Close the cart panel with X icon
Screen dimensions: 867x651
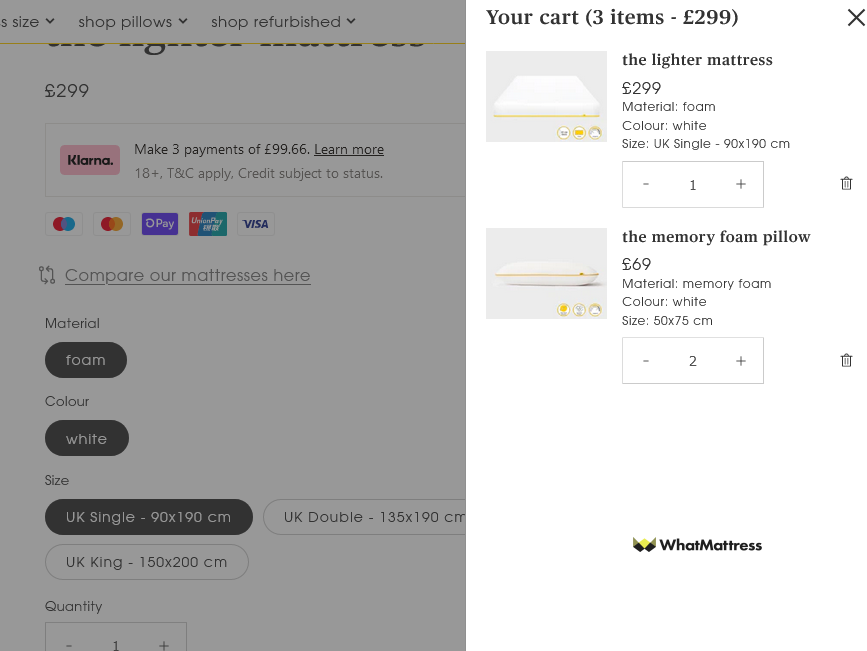[855, 18]
